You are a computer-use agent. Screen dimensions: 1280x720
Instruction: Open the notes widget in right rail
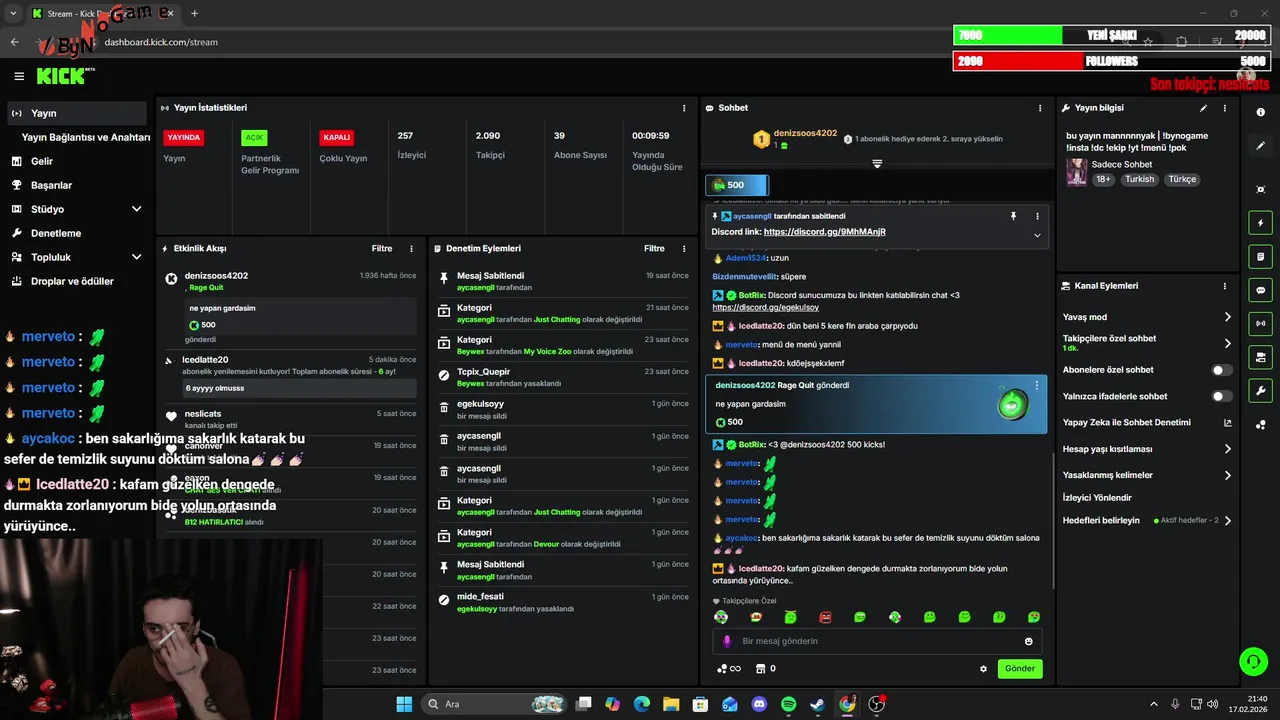[1261, 257]
